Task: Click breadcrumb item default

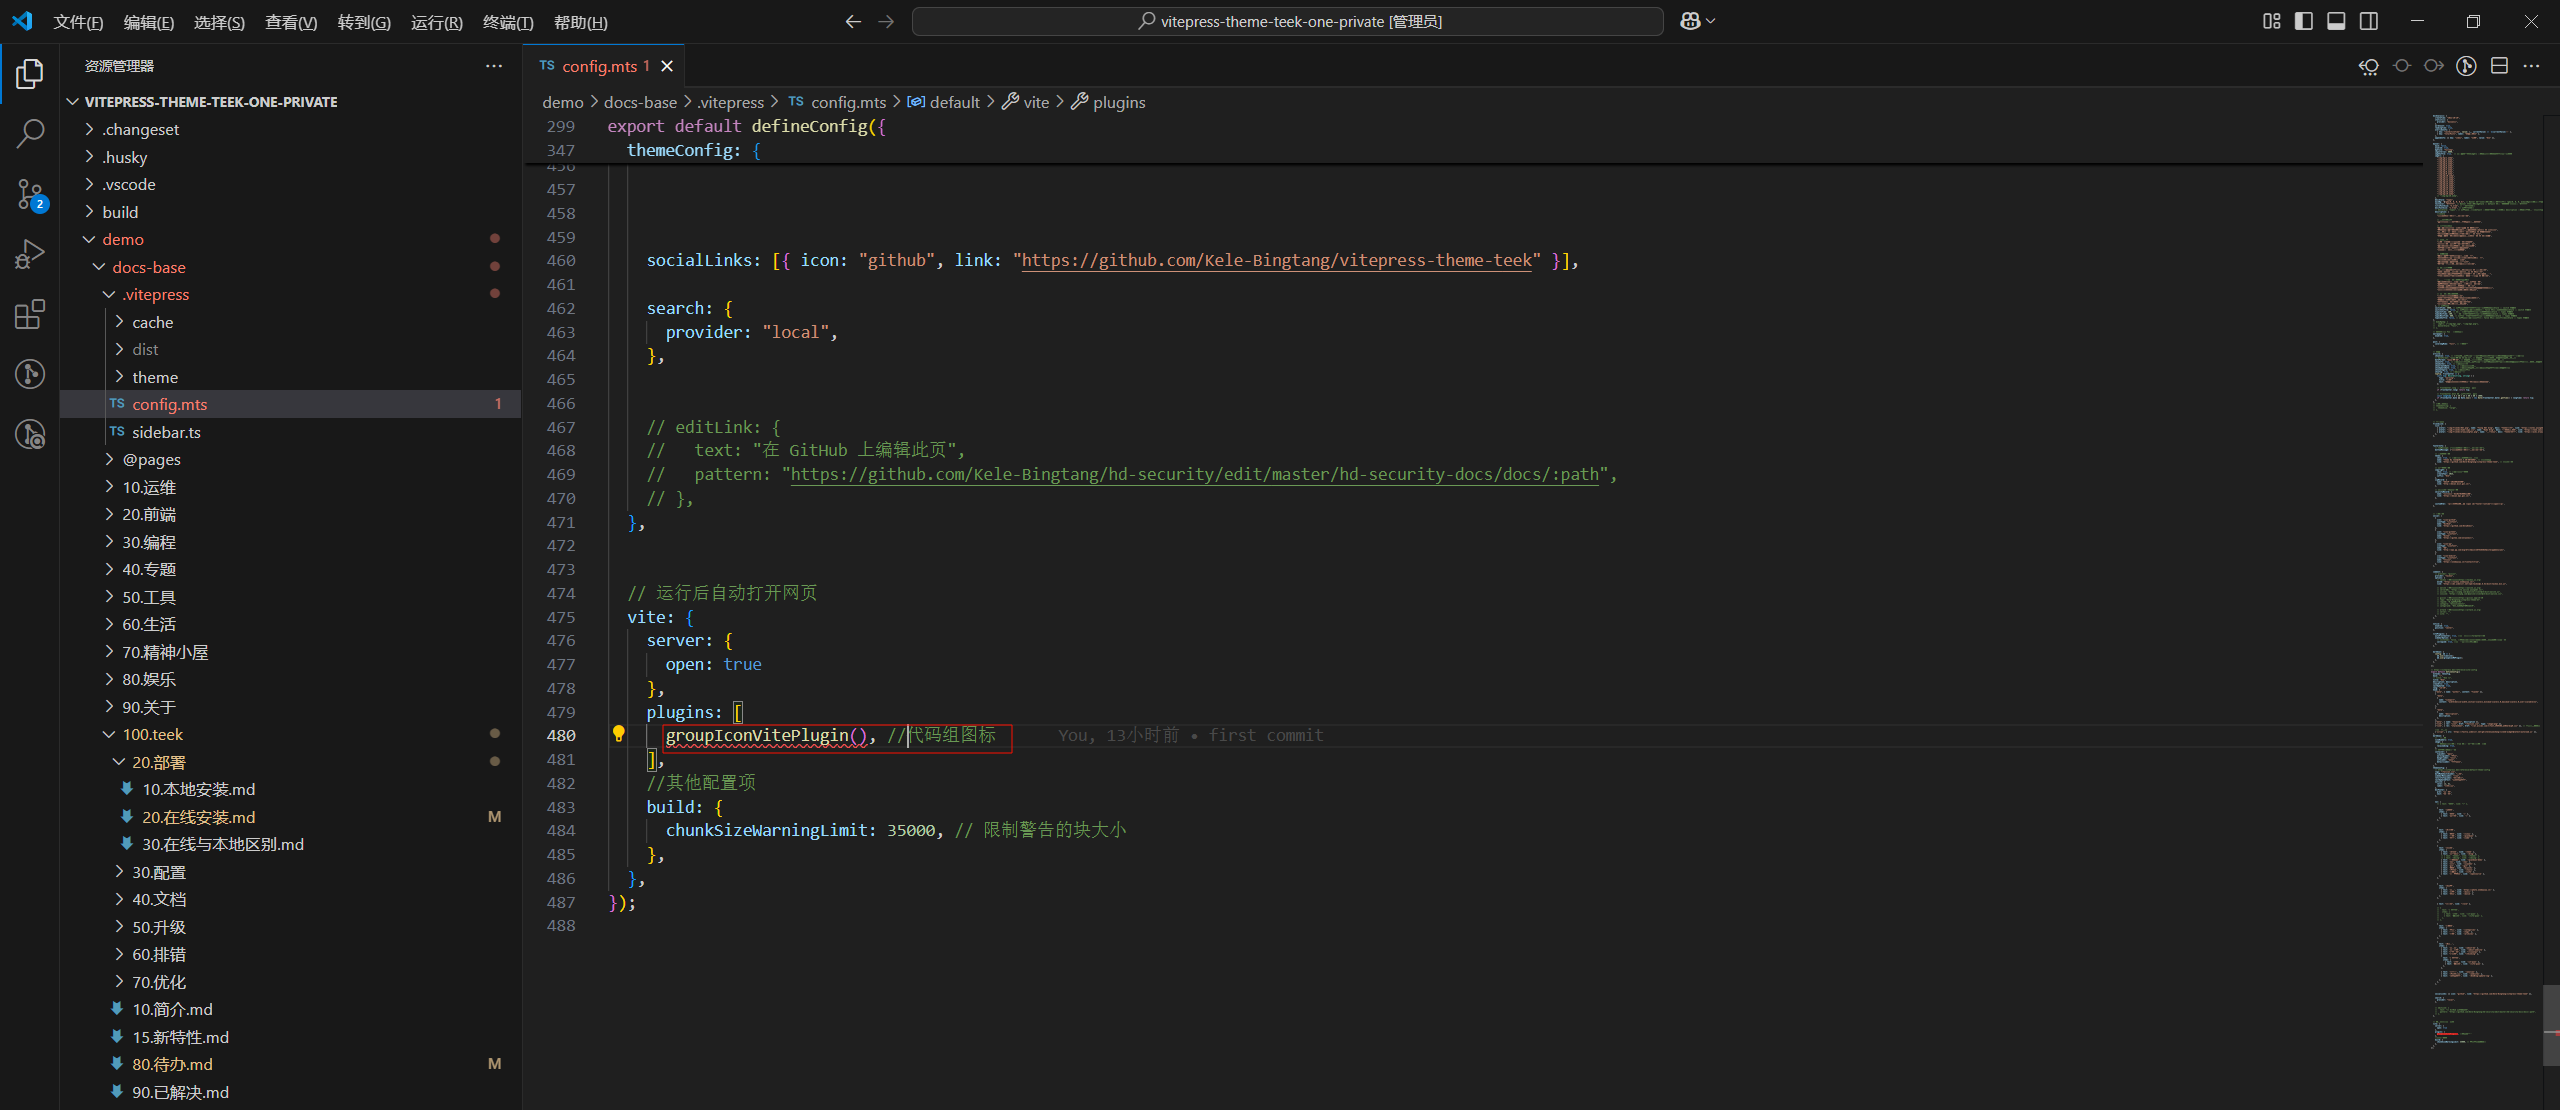Action: (944, 102)
